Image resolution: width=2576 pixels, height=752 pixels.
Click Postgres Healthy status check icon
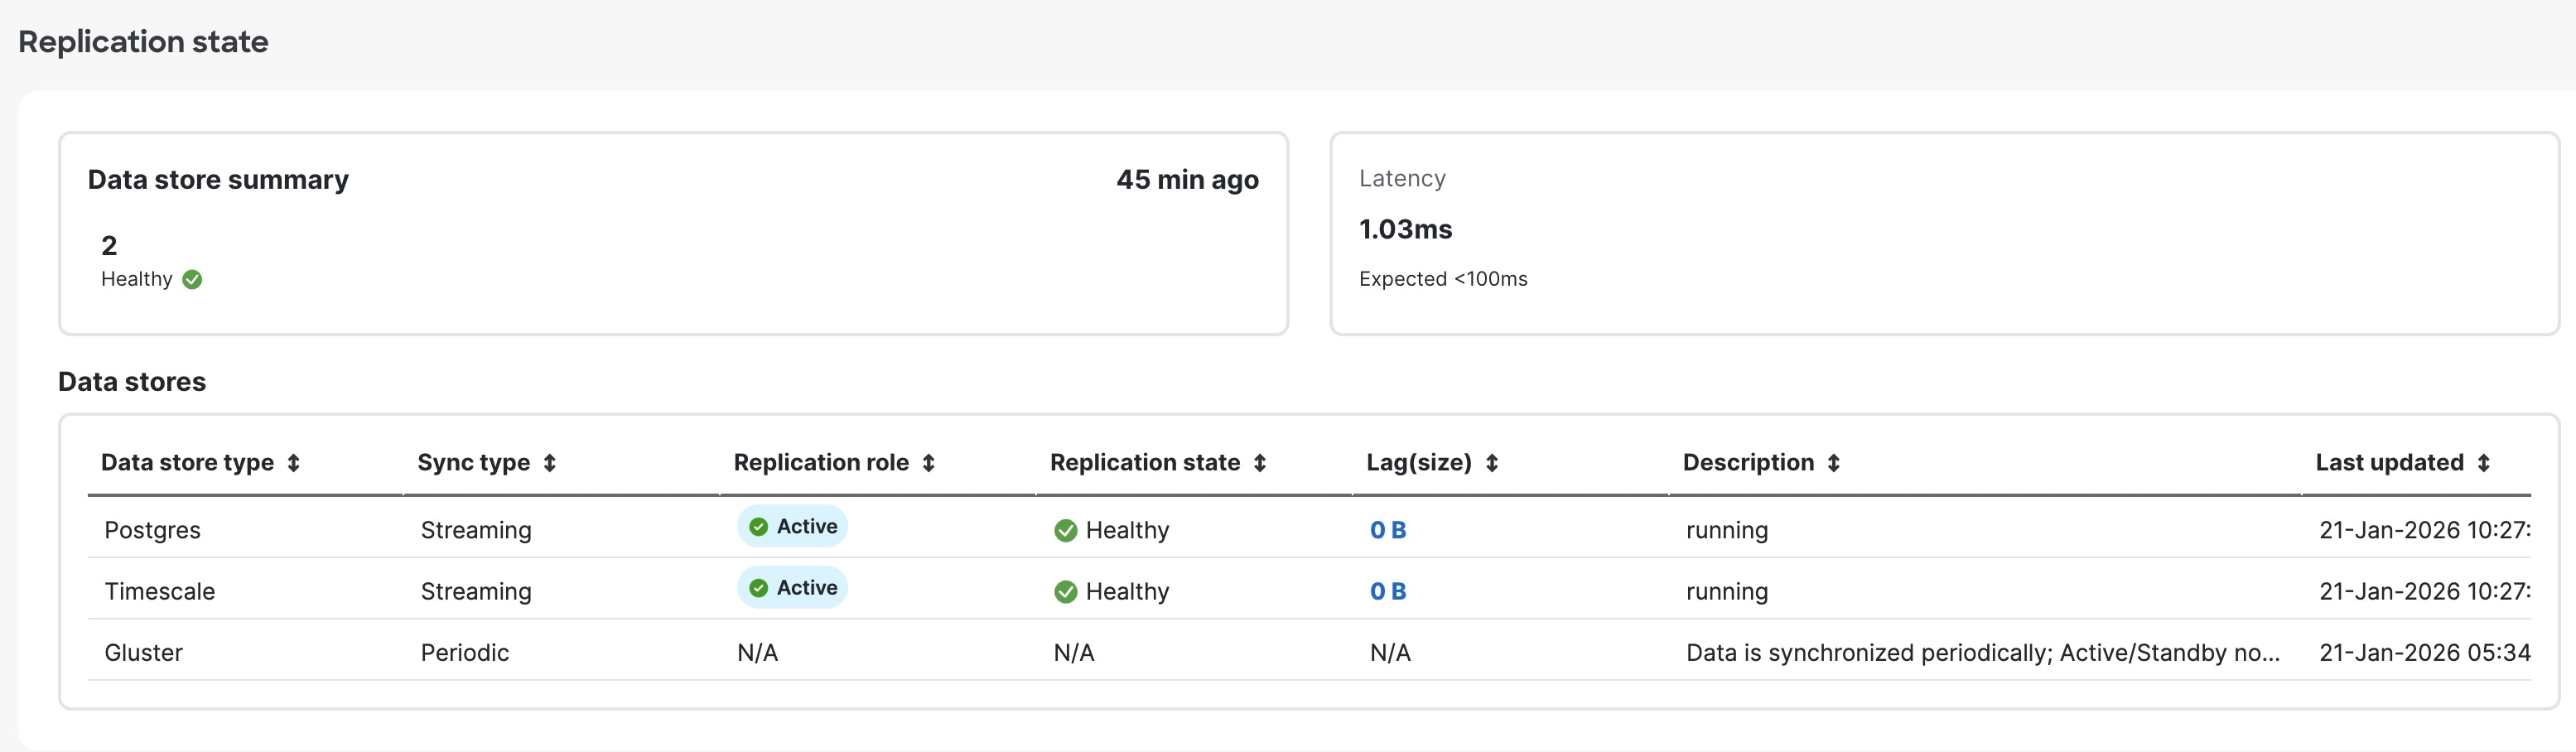(x=1065, y=531)
